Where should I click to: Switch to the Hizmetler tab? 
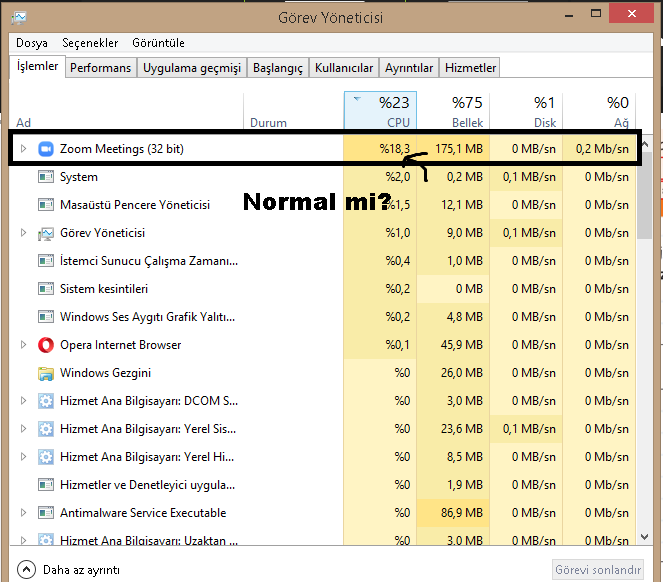(x=470, y=68)
